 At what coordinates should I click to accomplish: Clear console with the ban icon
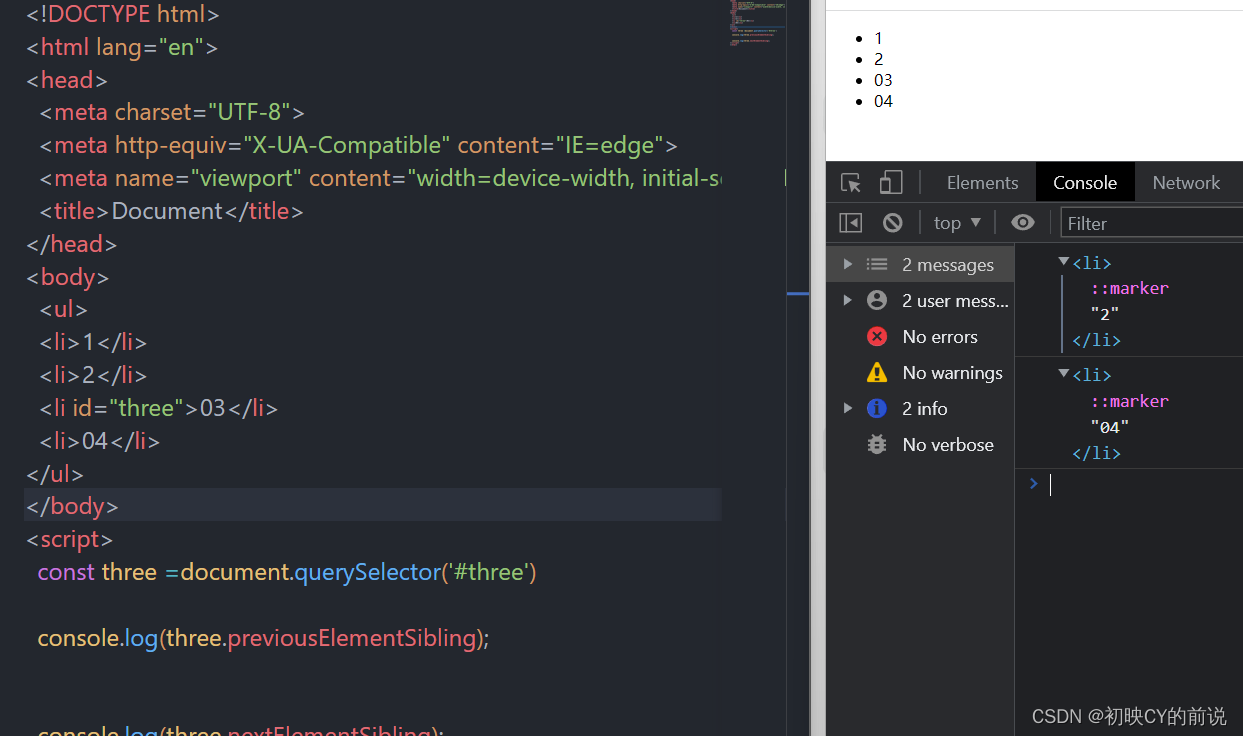893,223
